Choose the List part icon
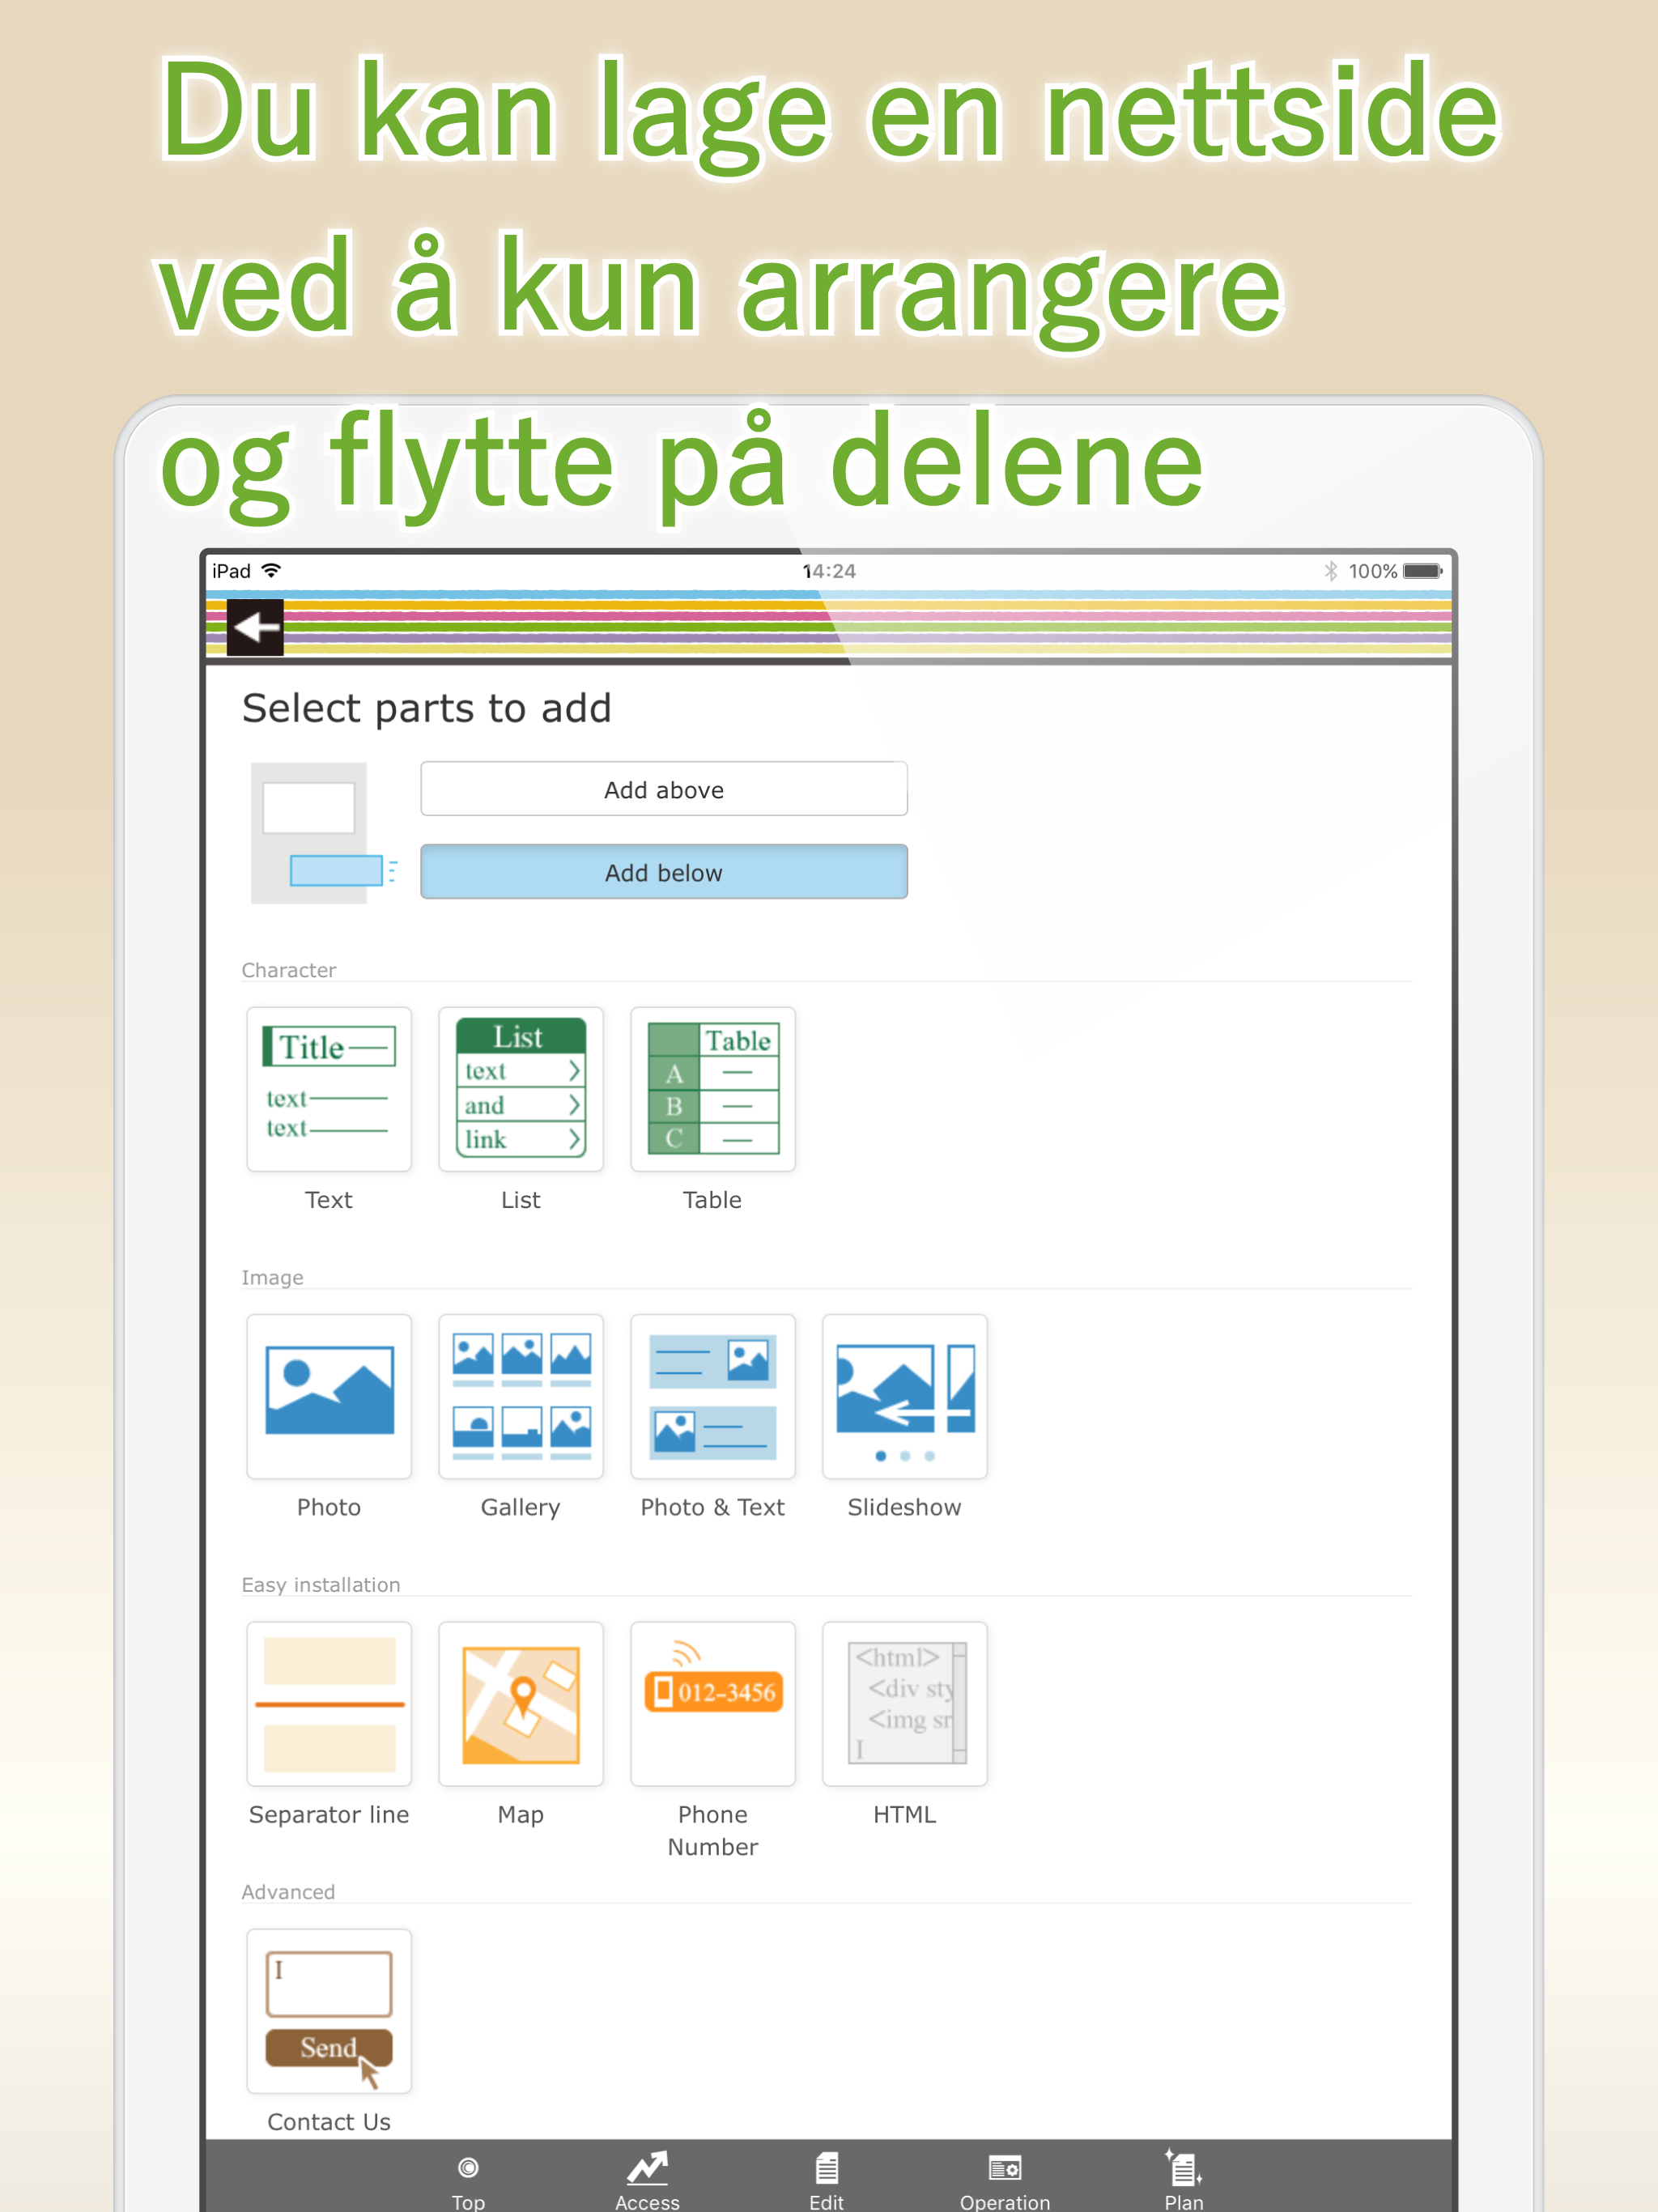The image size is (1658, 2212). pyautogui.click(x=520, y=1089)
